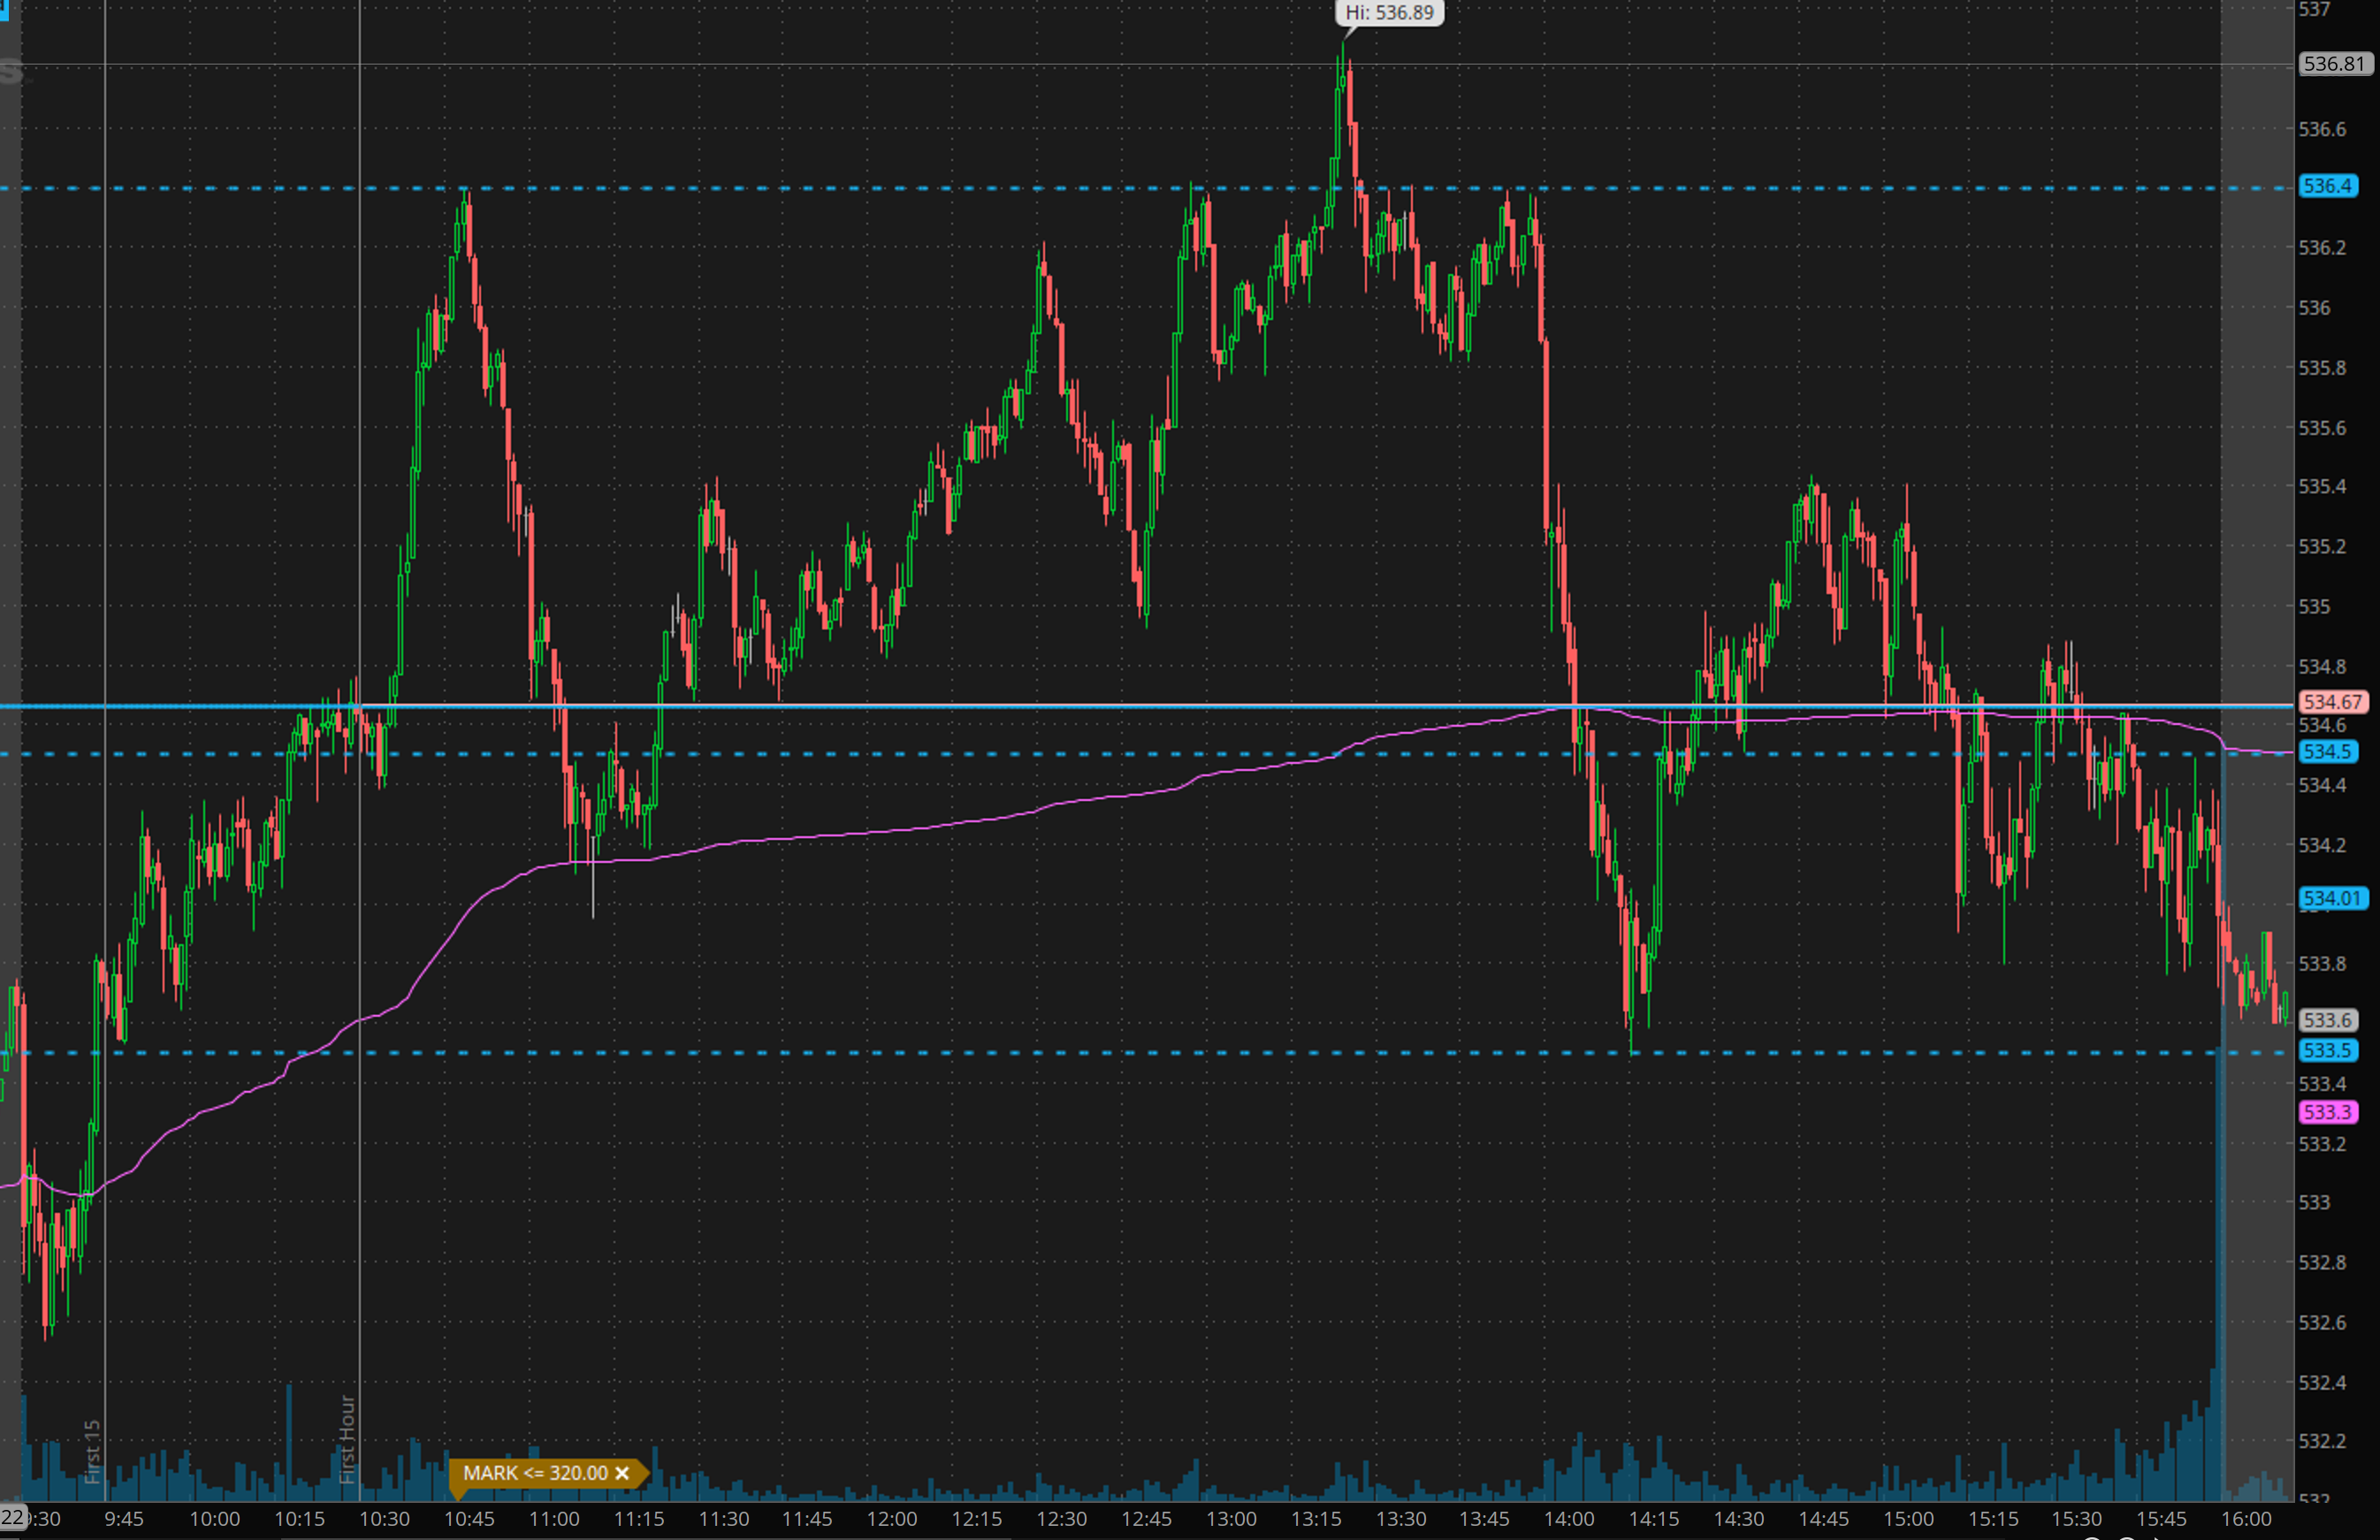2380x1540 pixels.
Task: Select the 534.67 red price tag
Action: click(x=2332, y=702)
